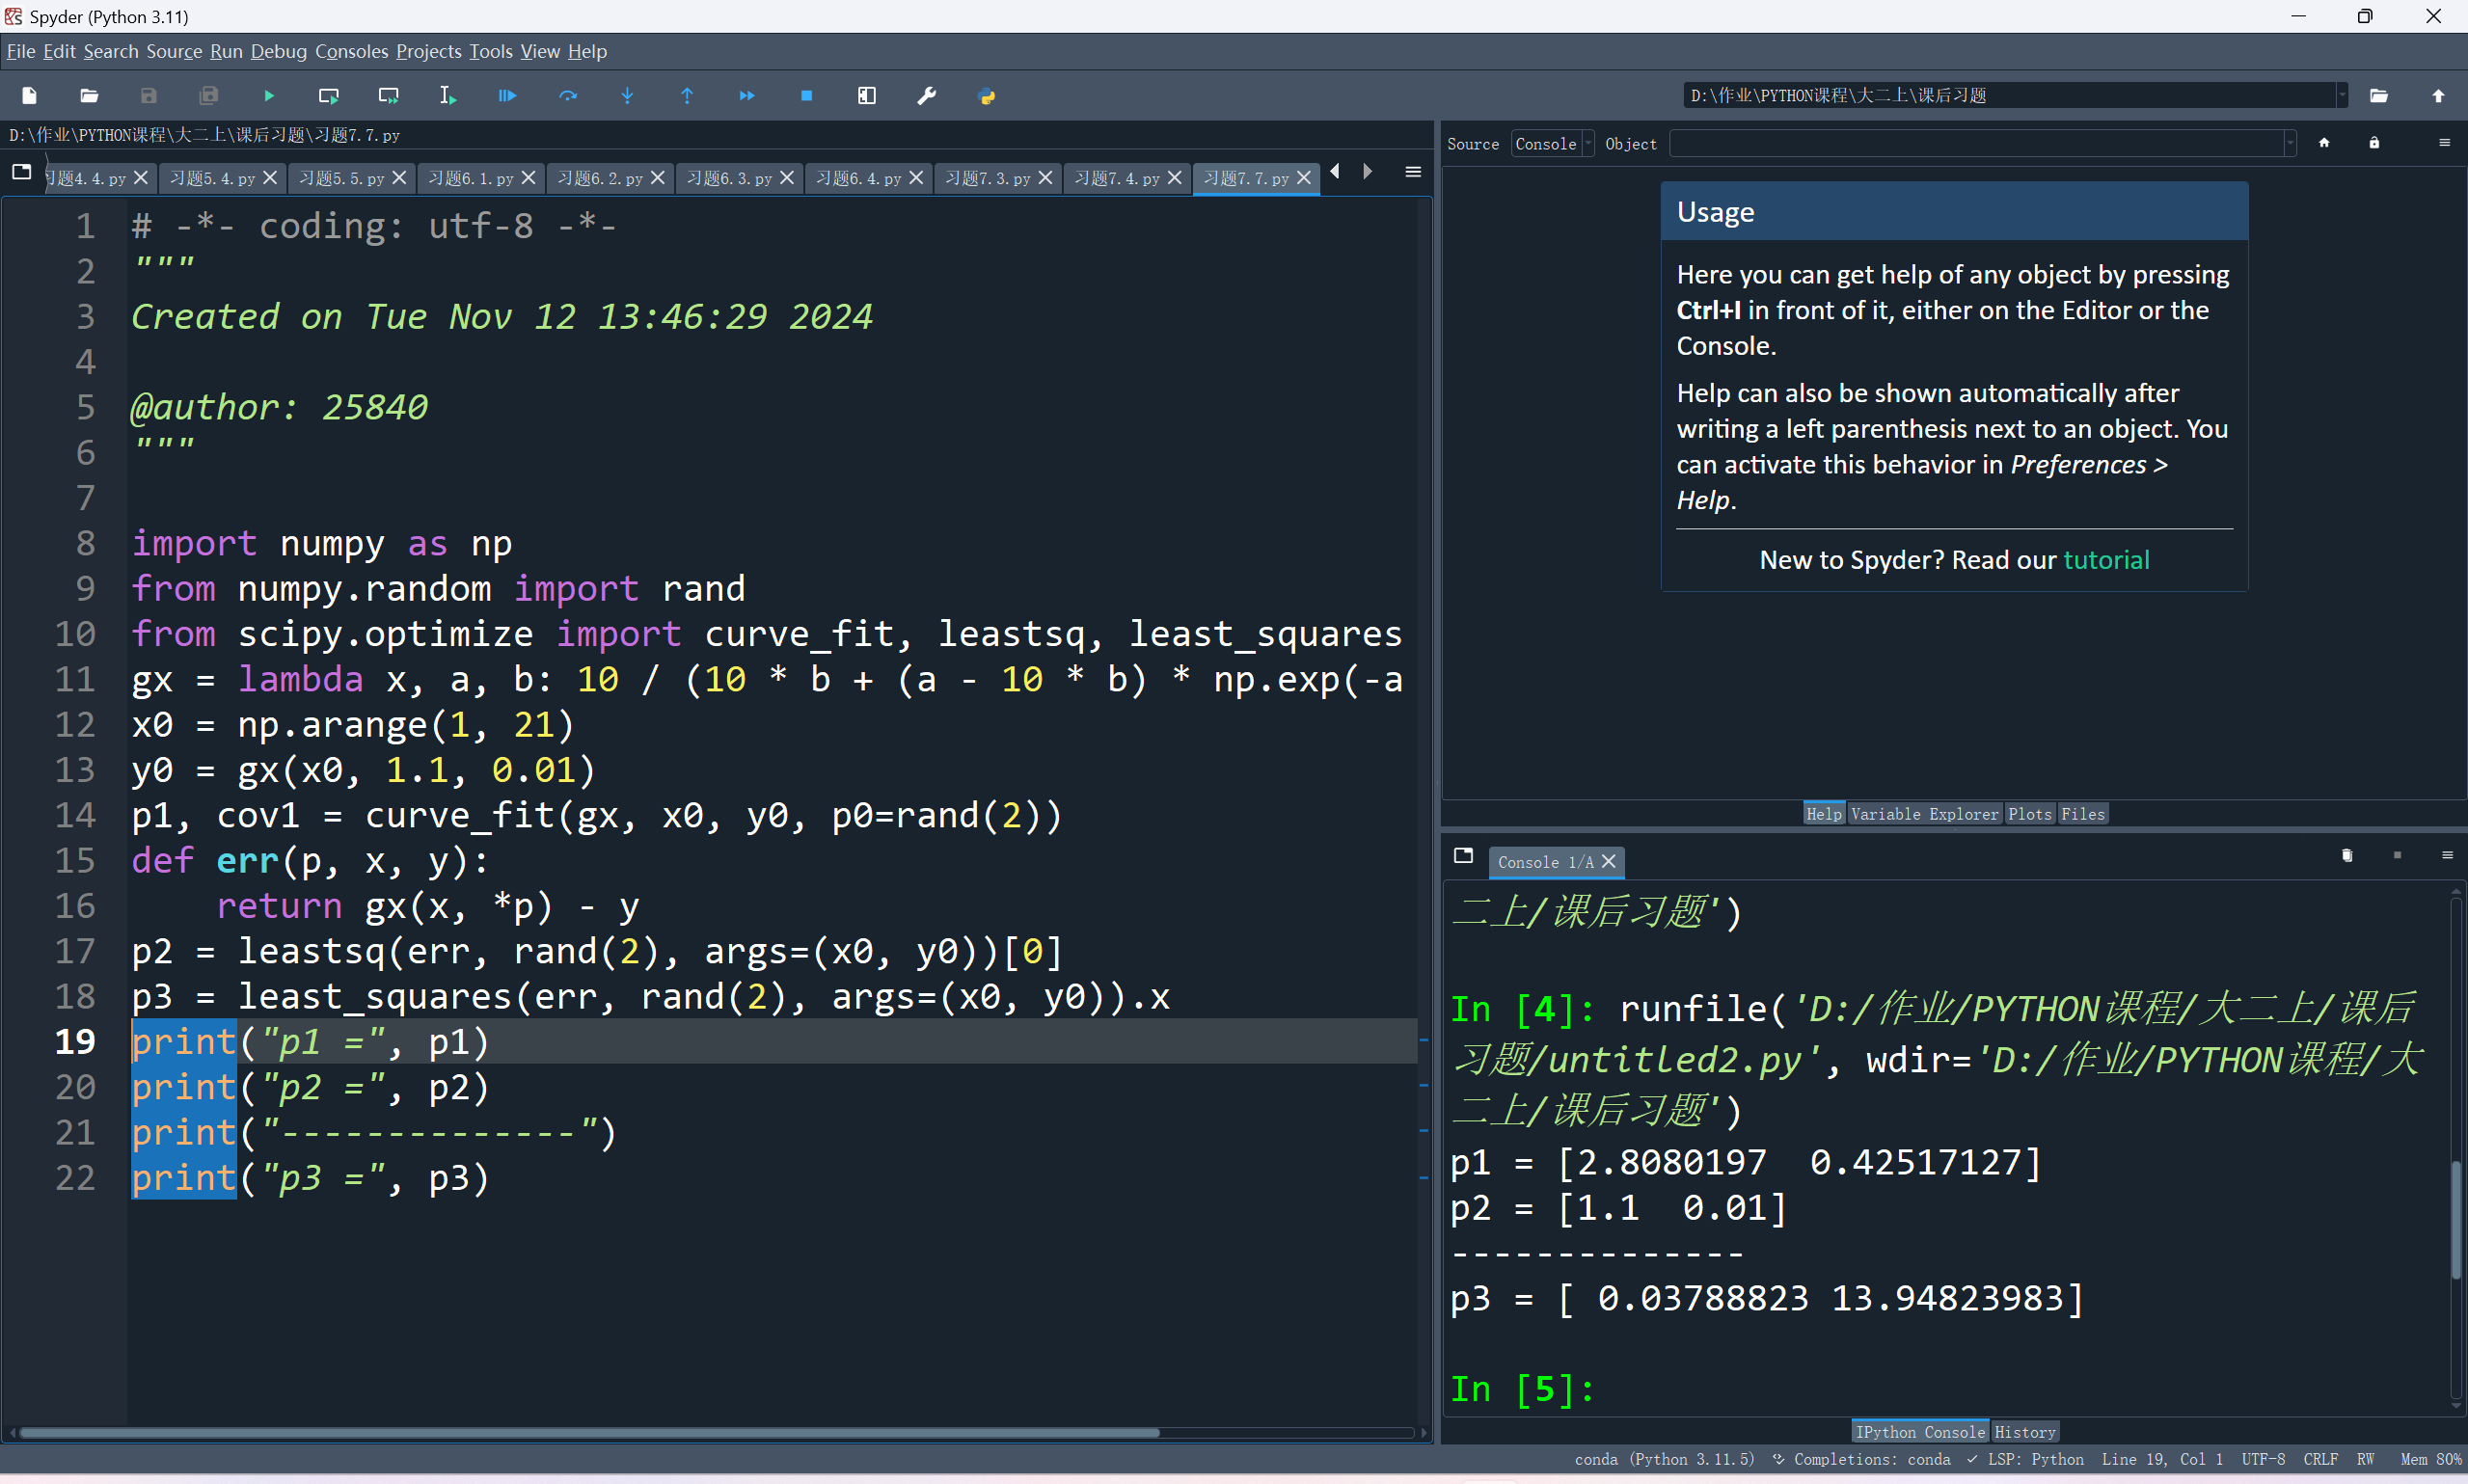Click the Help Object input field
This screenshot has width=2468, height=1484.
click(x=1977, y=144)
